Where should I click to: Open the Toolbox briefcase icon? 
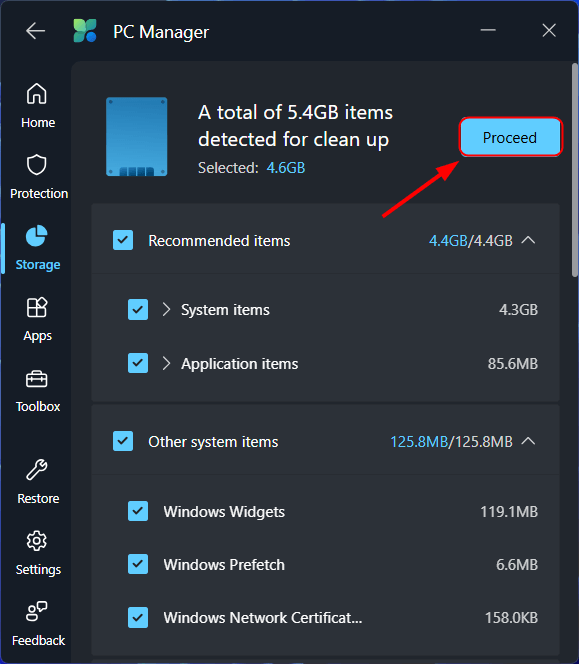[x=37, y=379]
